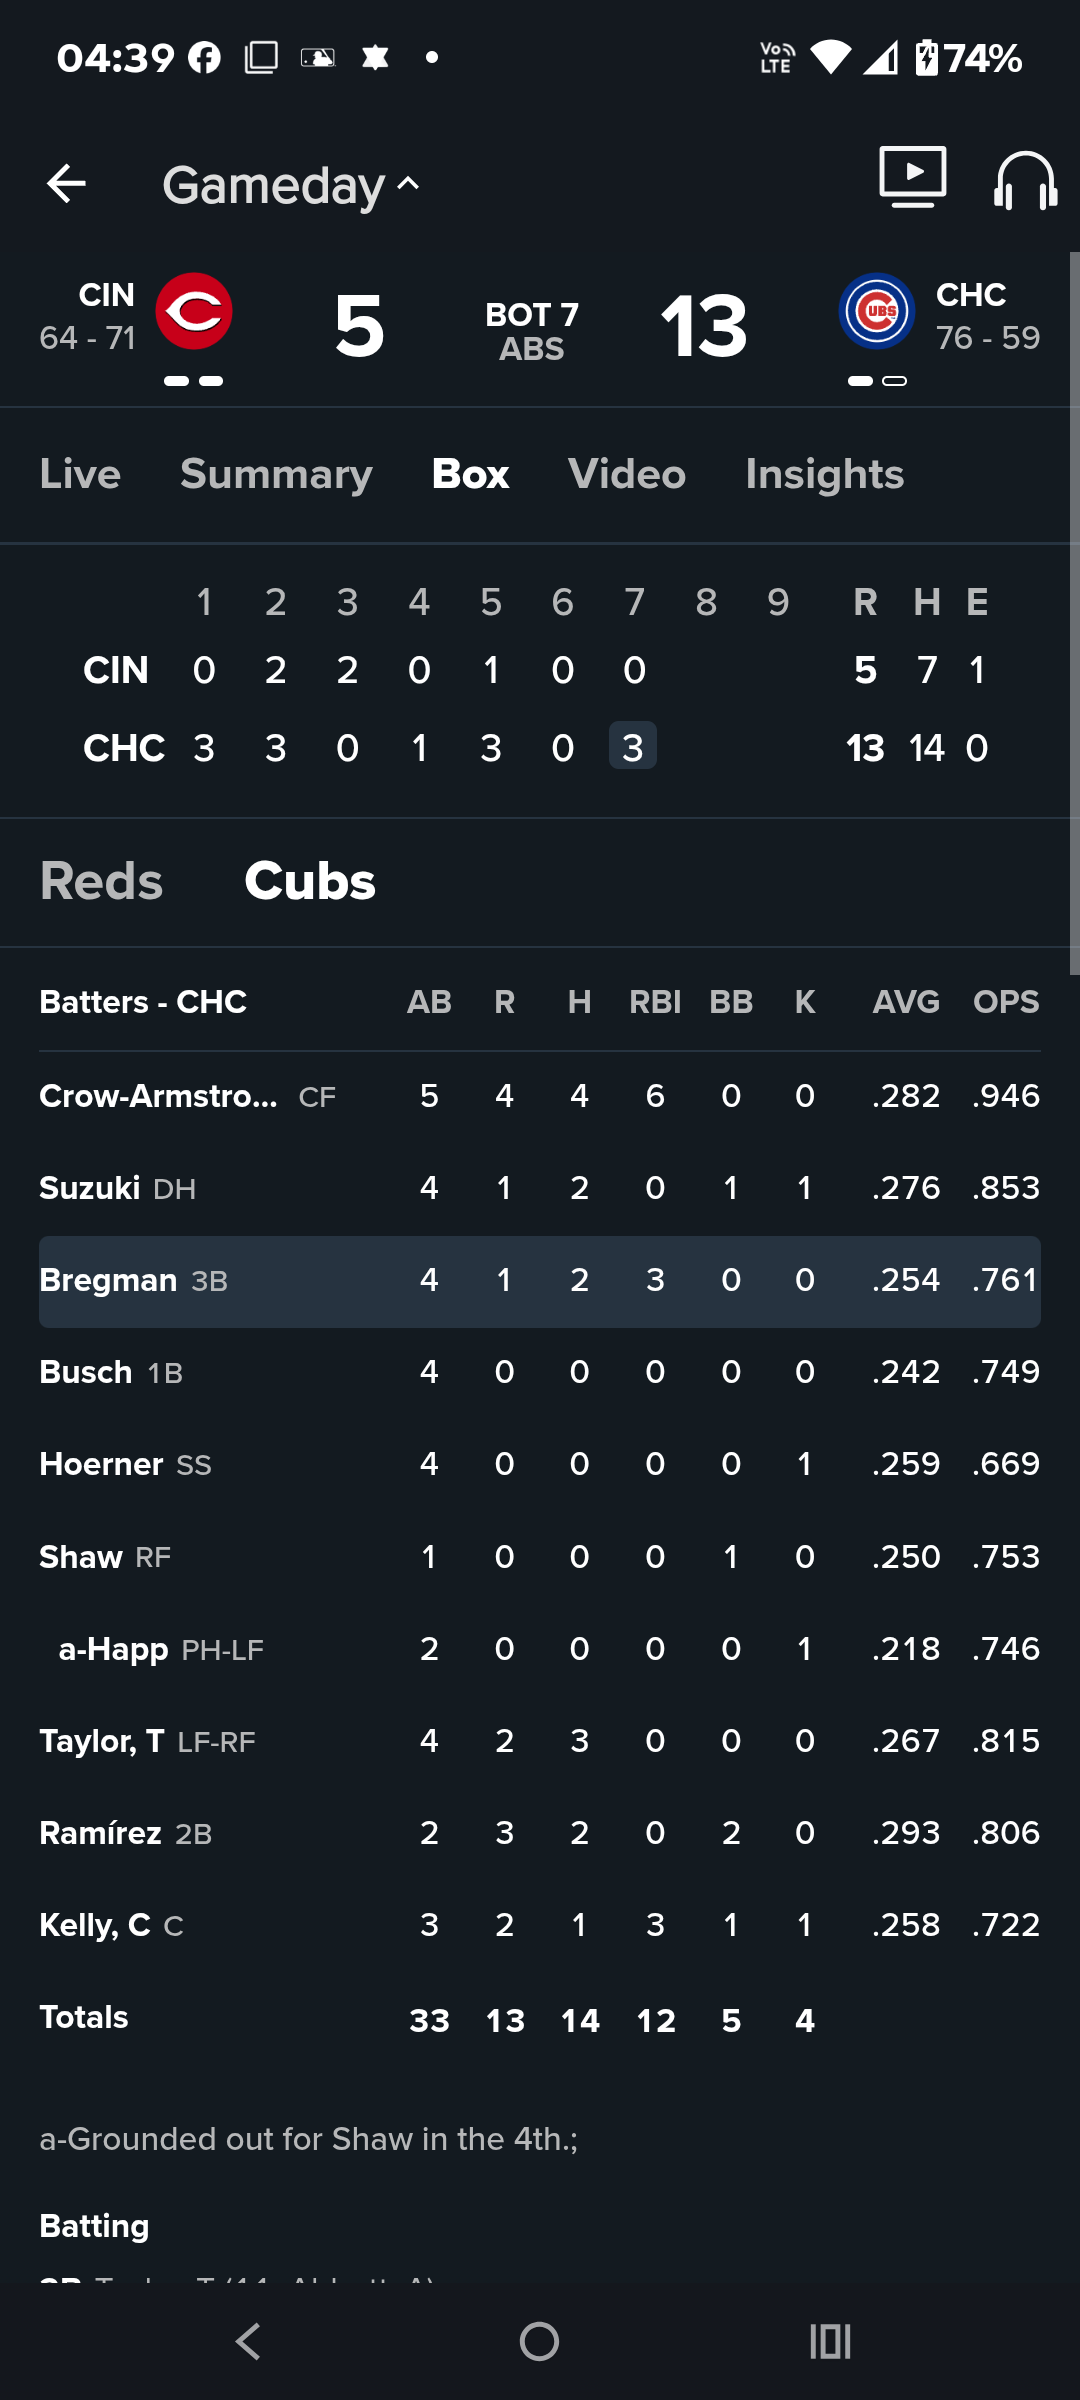
Task: Switch to the Live tab
Action: point(80,474)
